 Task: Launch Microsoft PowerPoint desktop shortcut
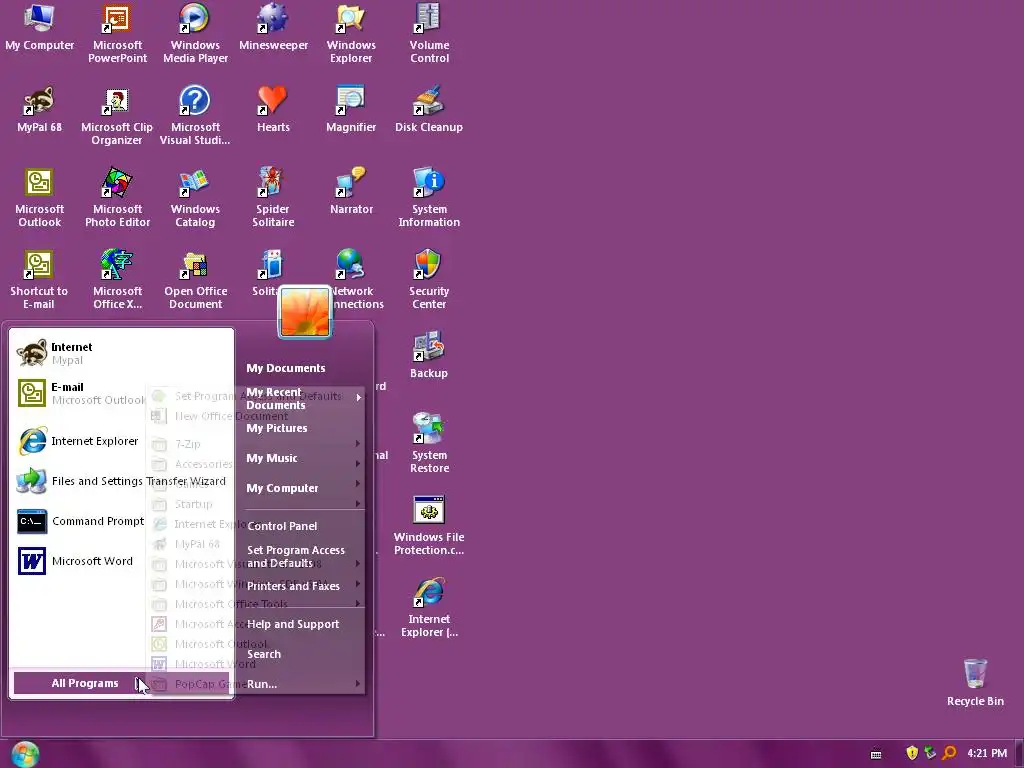[x=117, y=33]
